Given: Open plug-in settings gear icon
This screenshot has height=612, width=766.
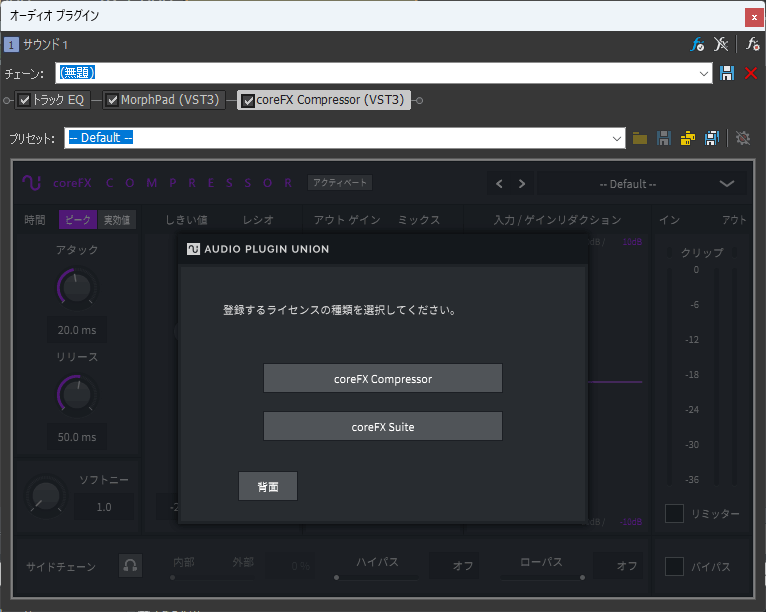Looking at the screenshot, I should pyautogui.click(x=743, y=138).
